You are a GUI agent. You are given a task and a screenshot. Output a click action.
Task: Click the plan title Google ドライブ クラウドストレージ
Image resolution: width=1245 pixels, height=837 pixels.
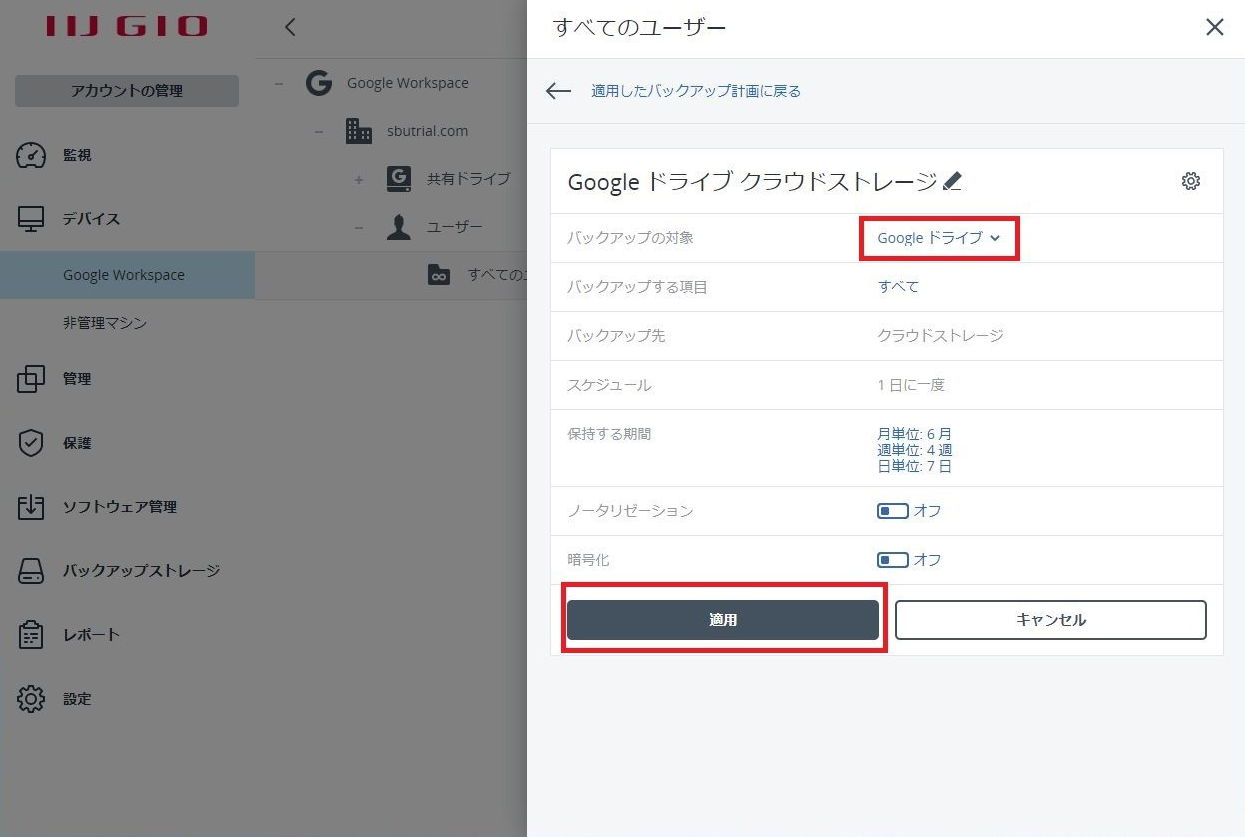(x=752, y=181)
